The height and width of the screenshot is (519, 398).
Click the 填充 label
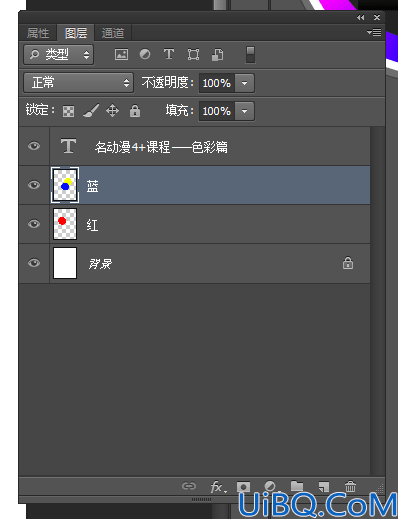tap(180, 110)
